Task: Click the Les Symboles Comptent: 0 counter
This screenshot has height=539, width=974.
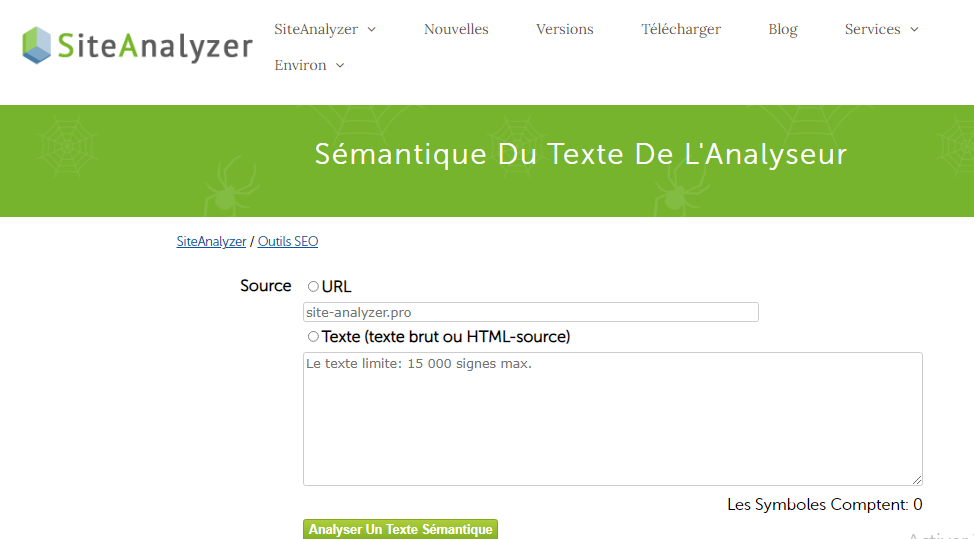Action: tap(824, 505)
